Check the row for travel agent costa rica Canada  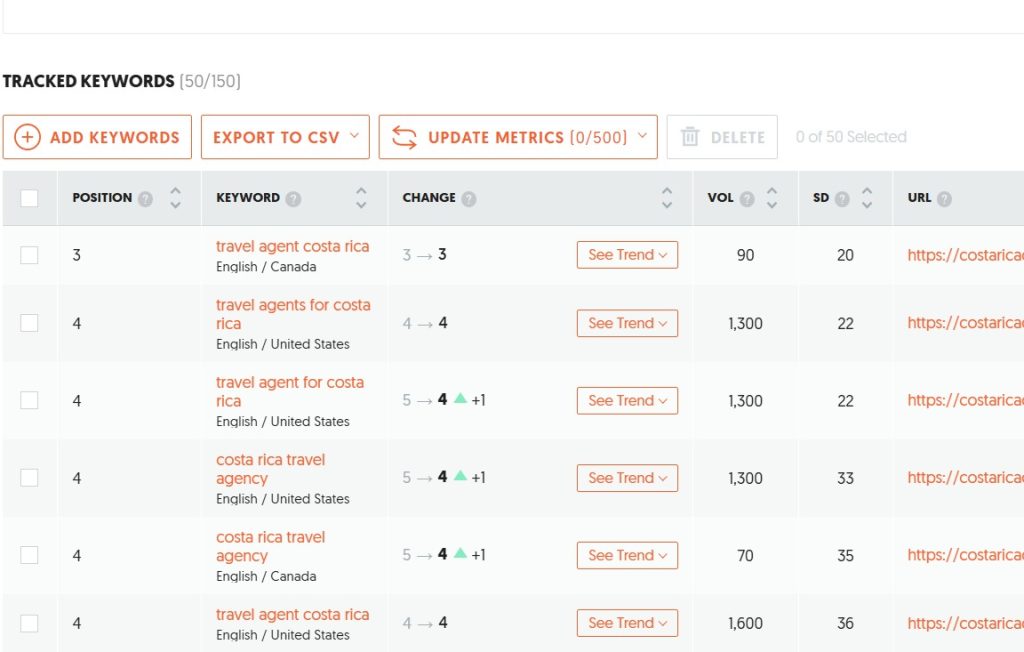click(x=29, y=255)
